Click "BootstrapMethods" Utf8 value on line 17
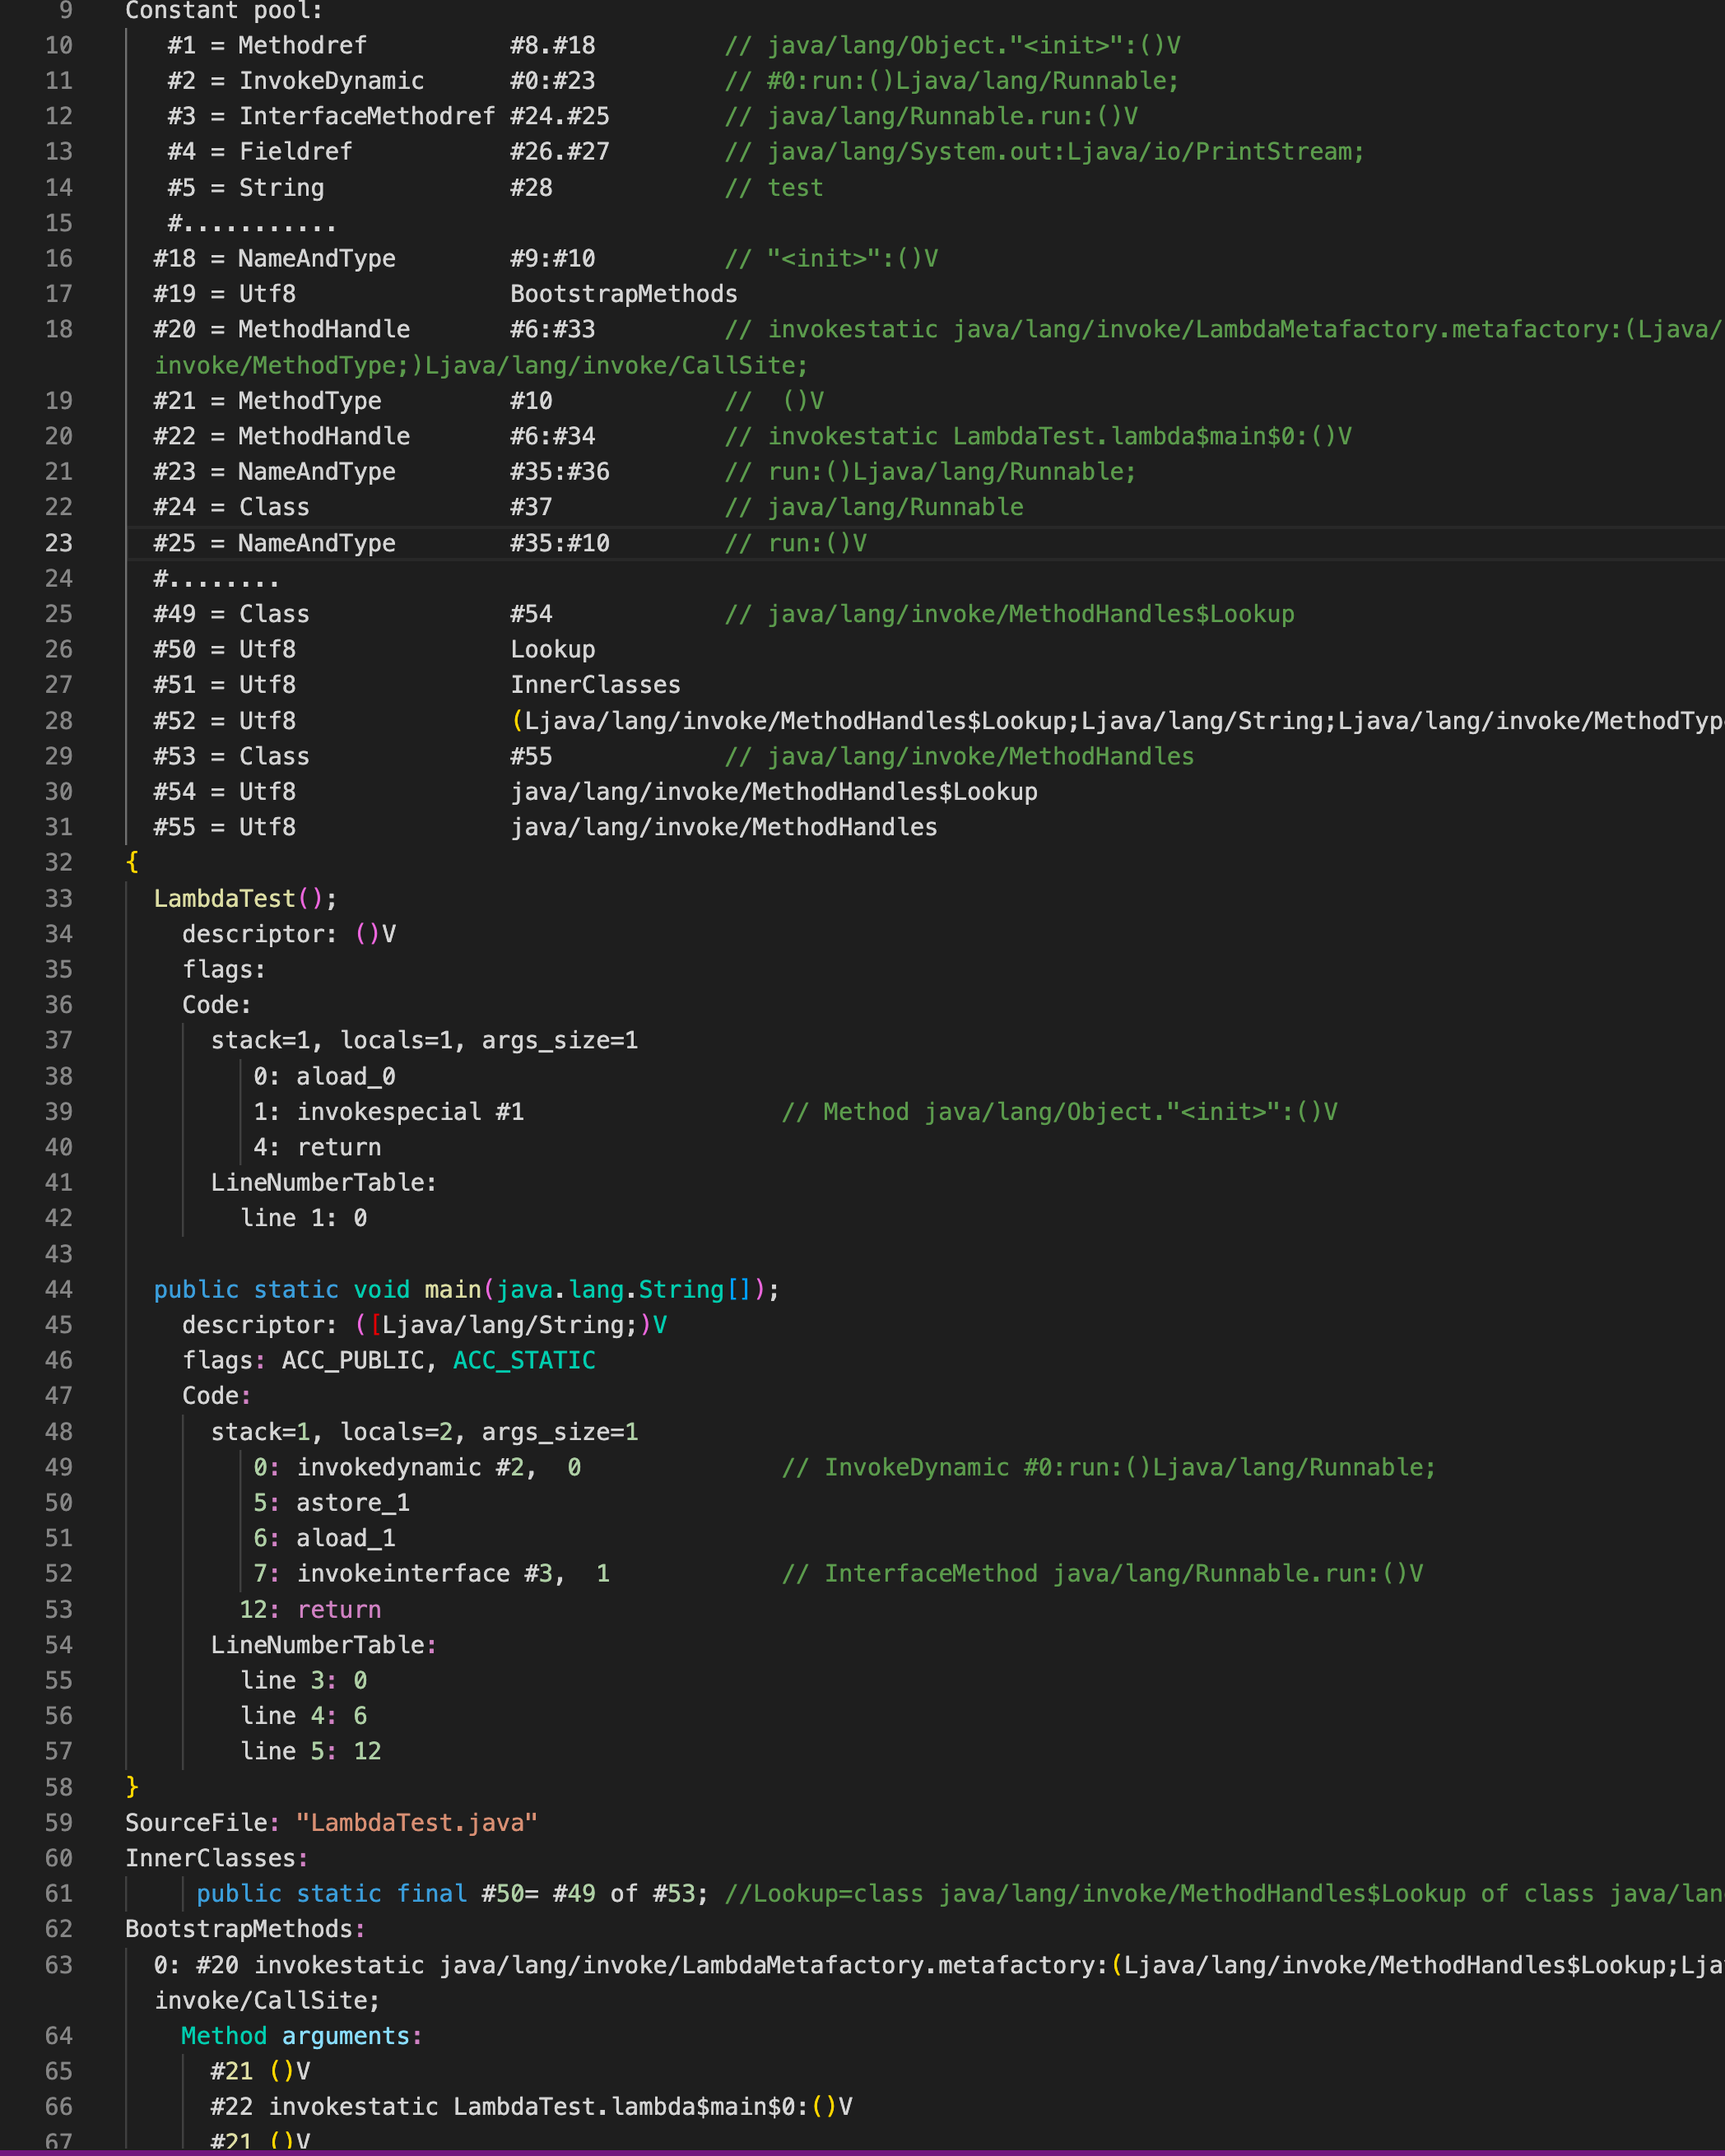This screenshot has width=1725, height=2156. (624, 294)
